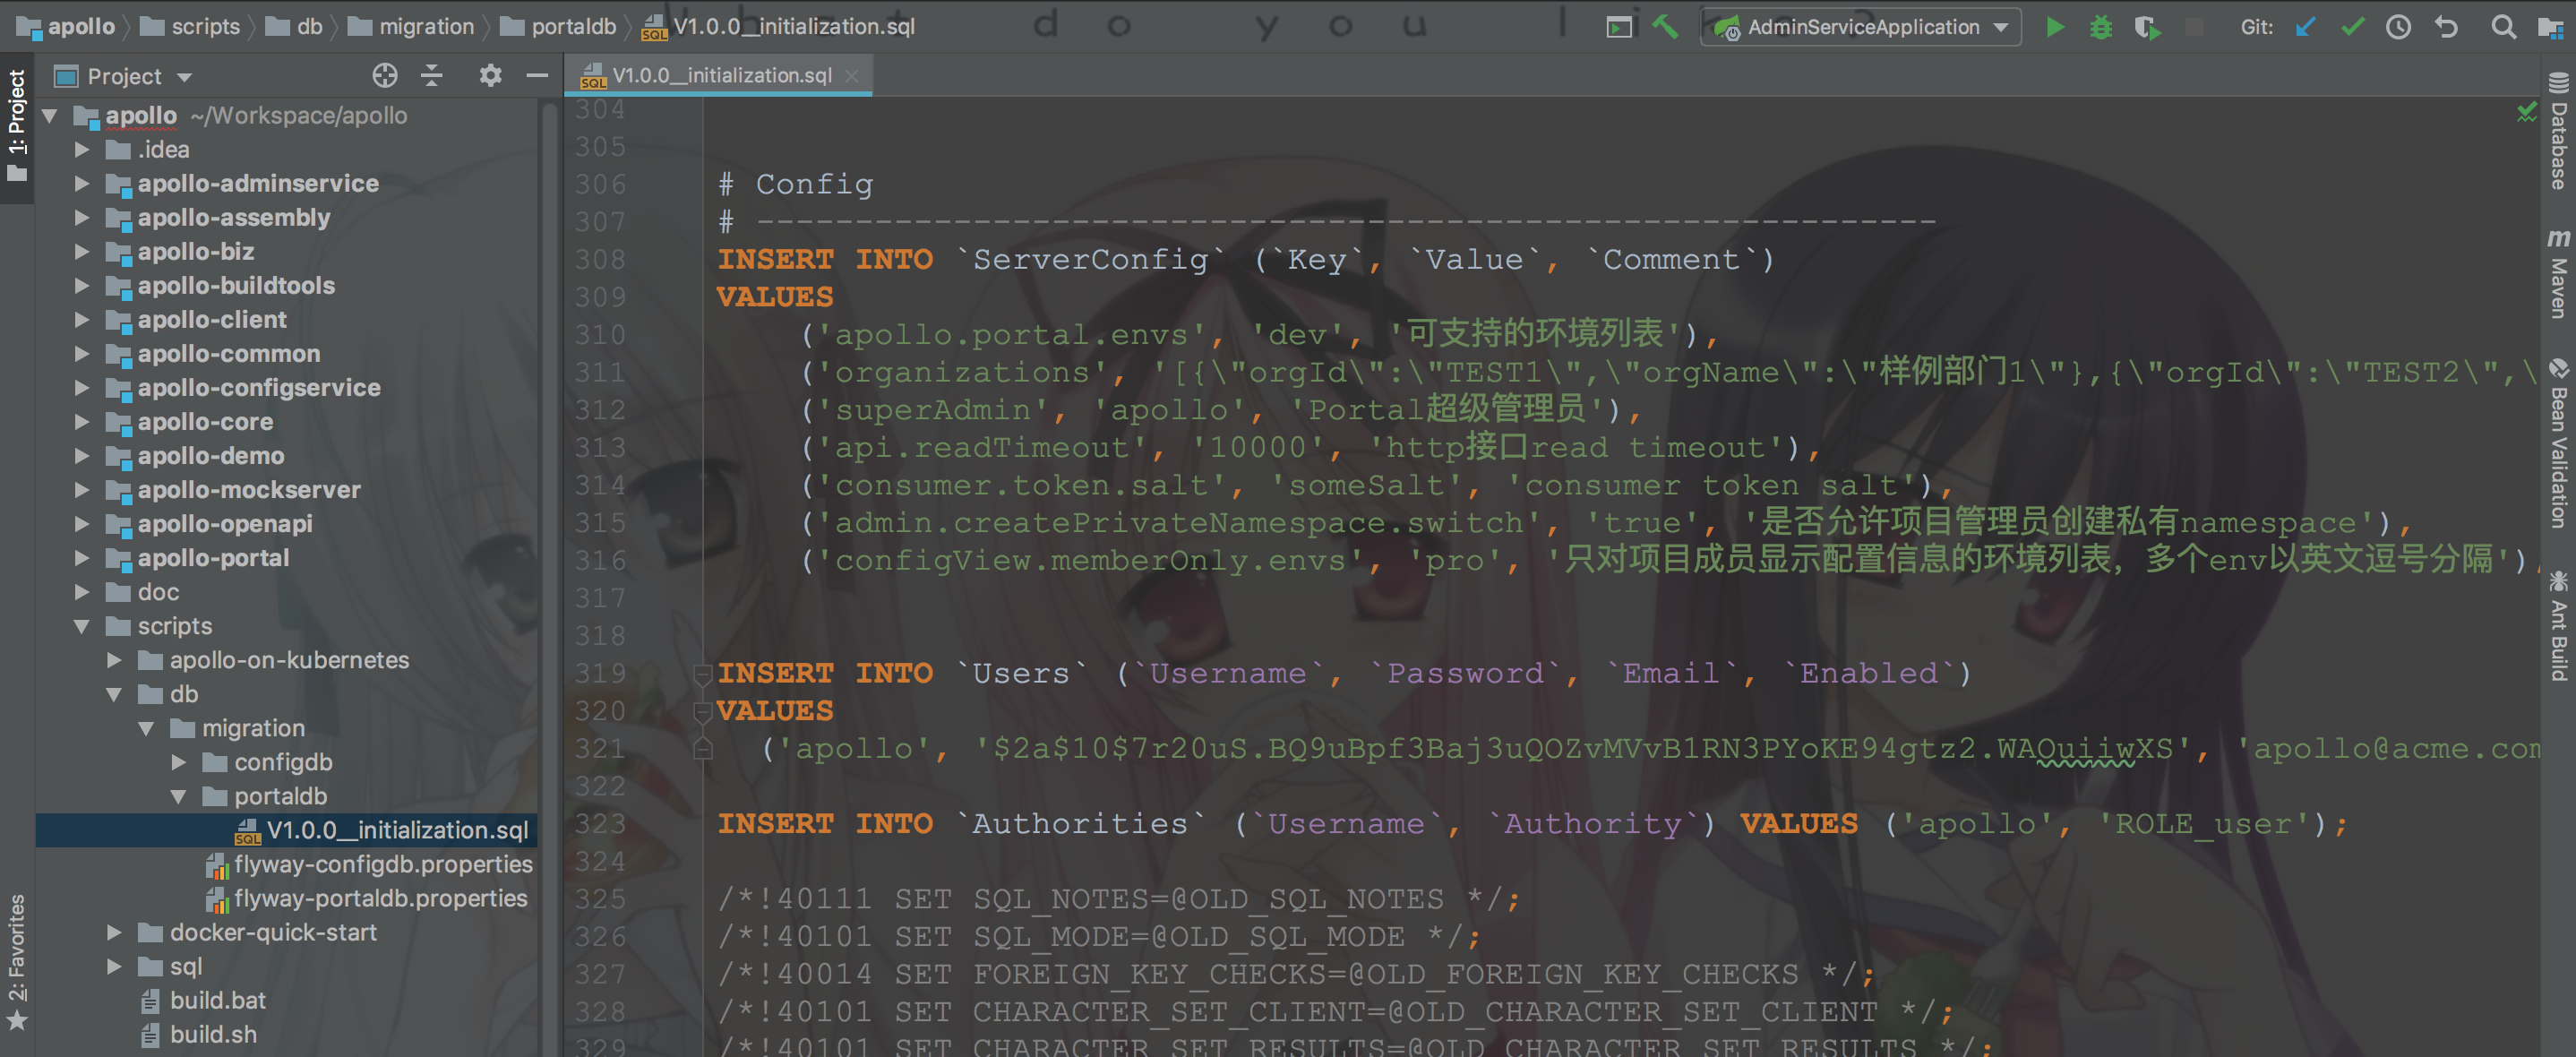Expand the apollo-portal module
The image size is (2576, 1057).
coord(82,558)
